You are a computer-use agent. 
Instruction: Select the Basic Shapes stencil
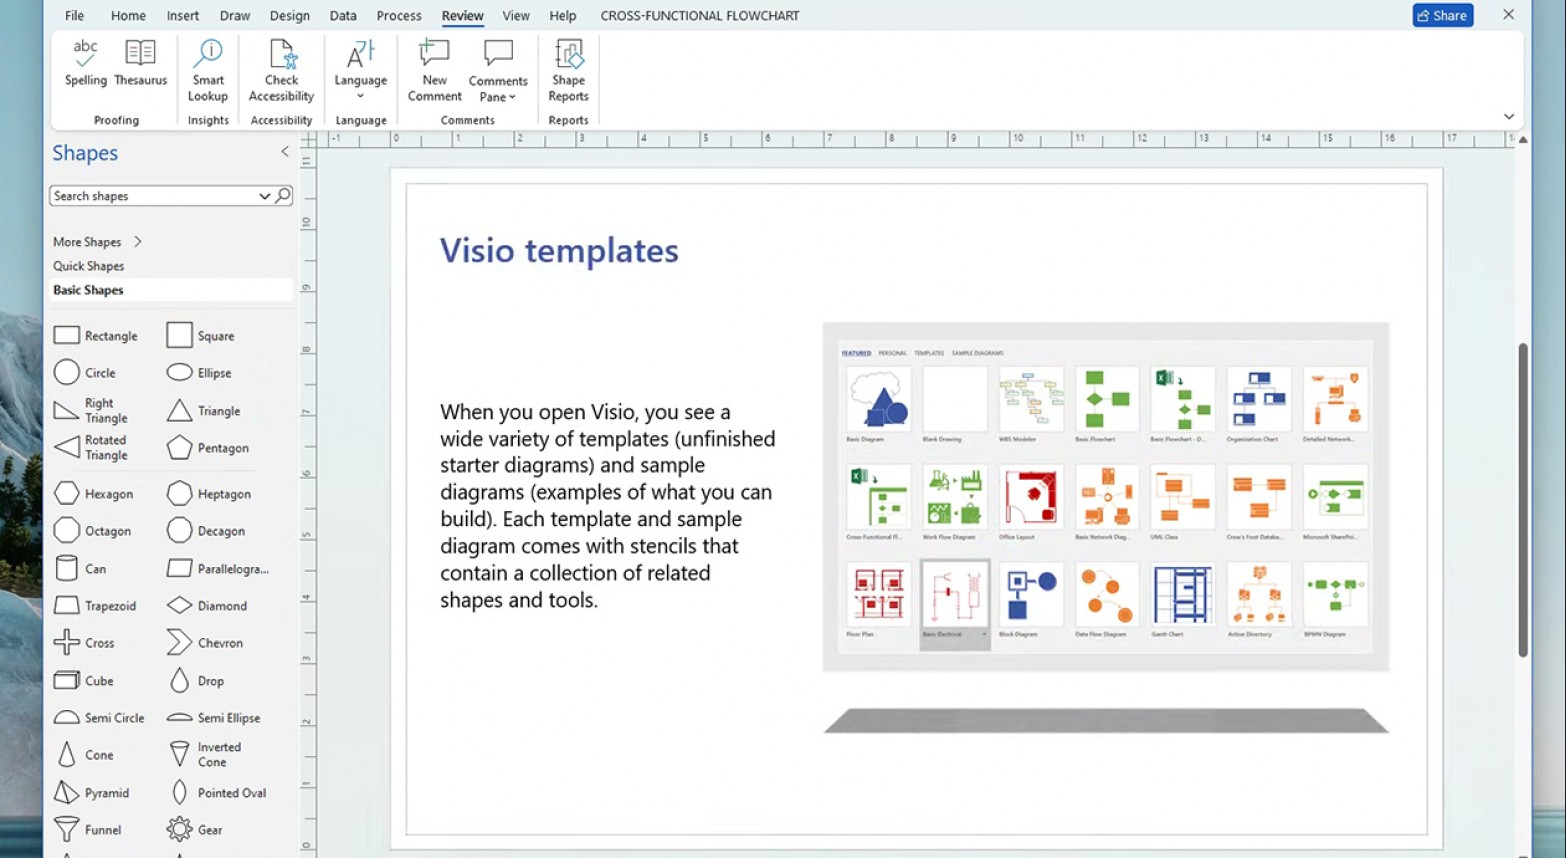pos(172,290)
